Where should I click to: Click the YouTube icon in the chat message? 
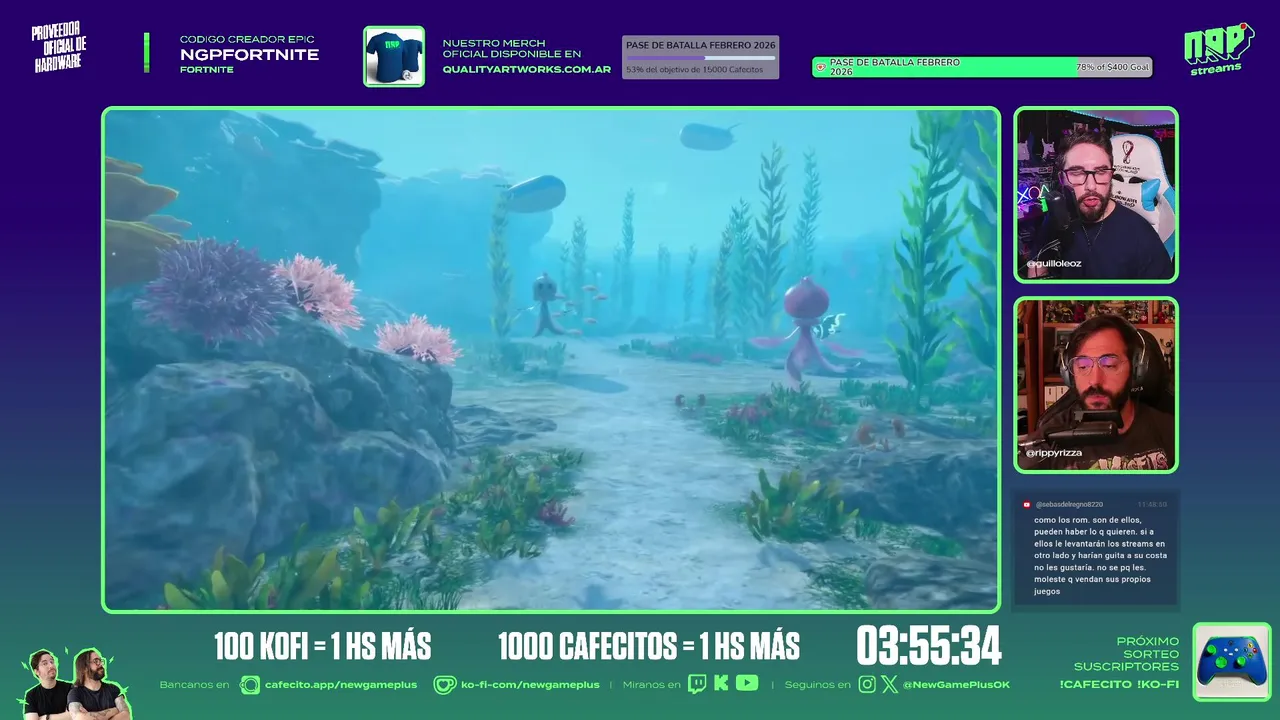point(1026,504)
